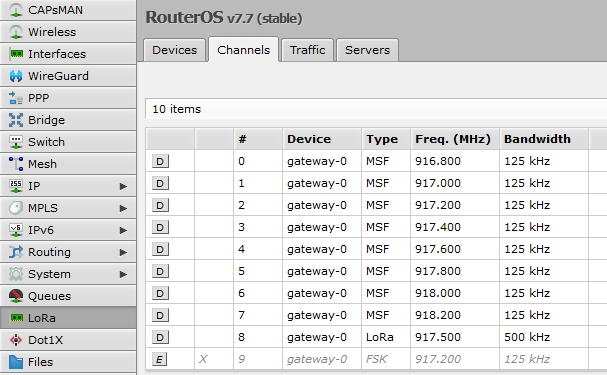607x375 pixels.
Task: Go to the Servers tab
Action: [x=367, y=50]
